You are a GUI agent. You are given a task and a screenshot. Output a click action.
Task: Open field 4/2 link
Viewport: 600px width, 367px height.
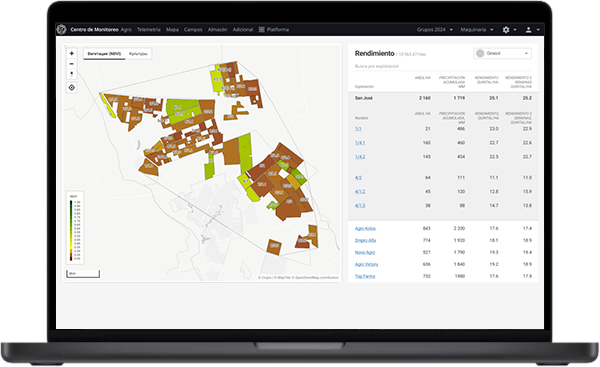point(358,178)
